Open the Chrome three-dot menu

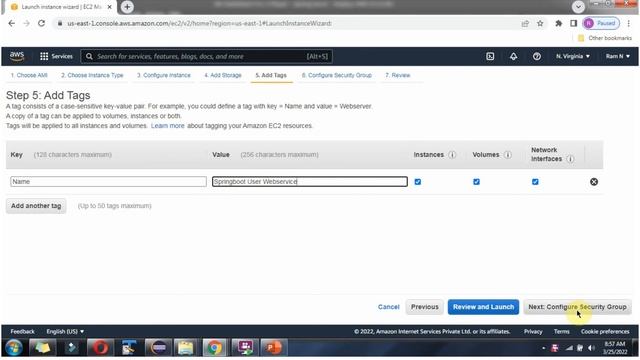(x=629, y=23)
